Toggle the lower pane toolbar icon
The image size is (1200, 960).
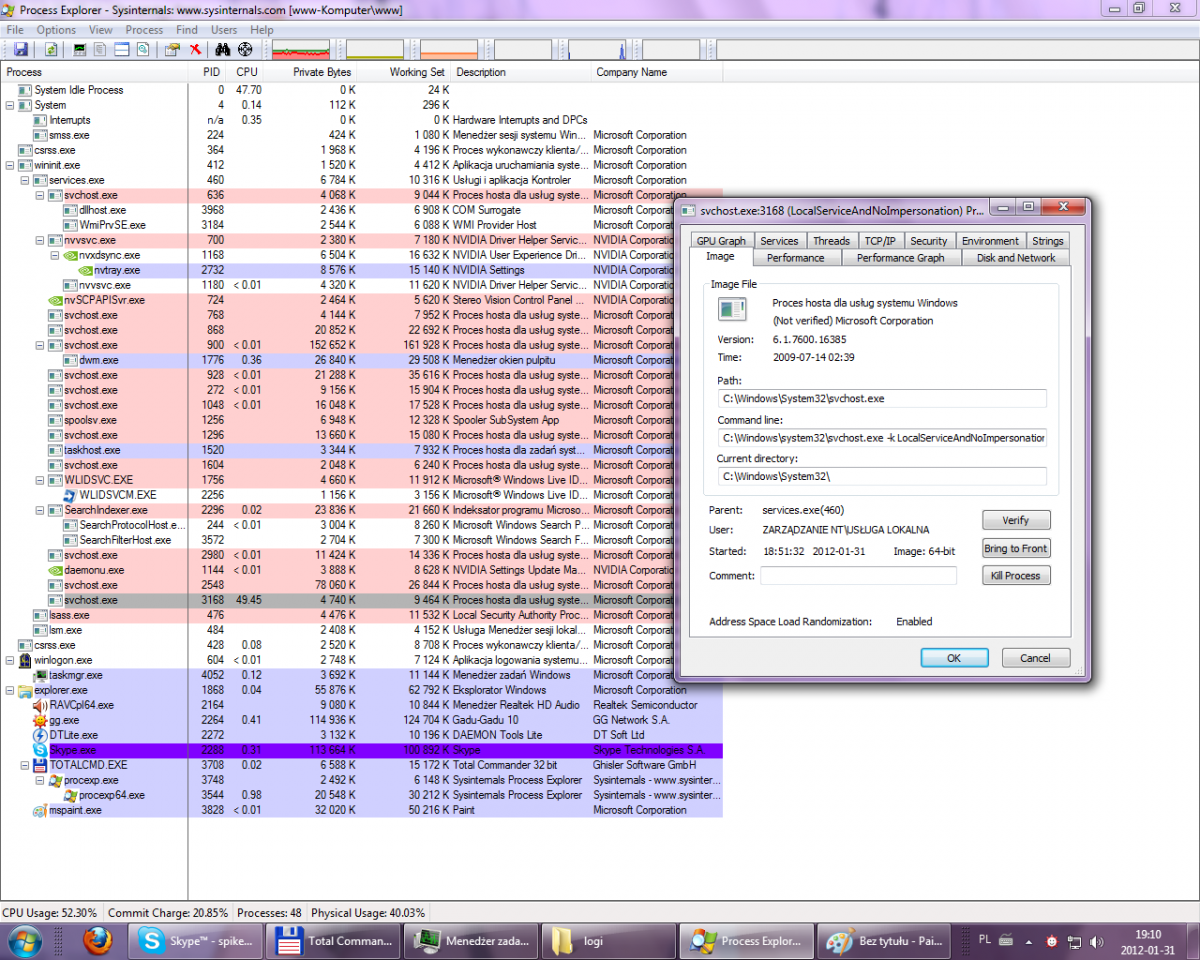click(x=122, y=49)
